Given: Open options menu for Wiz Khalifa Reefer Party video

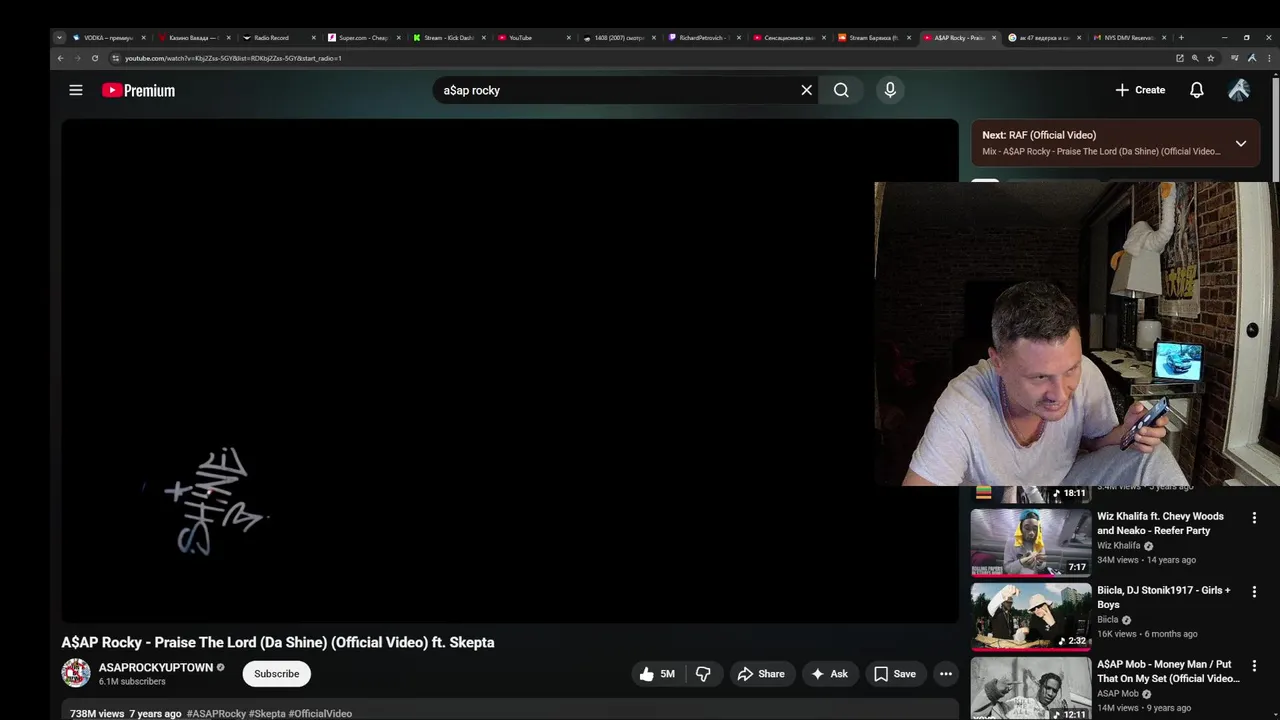Looking at the screenshot, I should tap(1254, 517).
